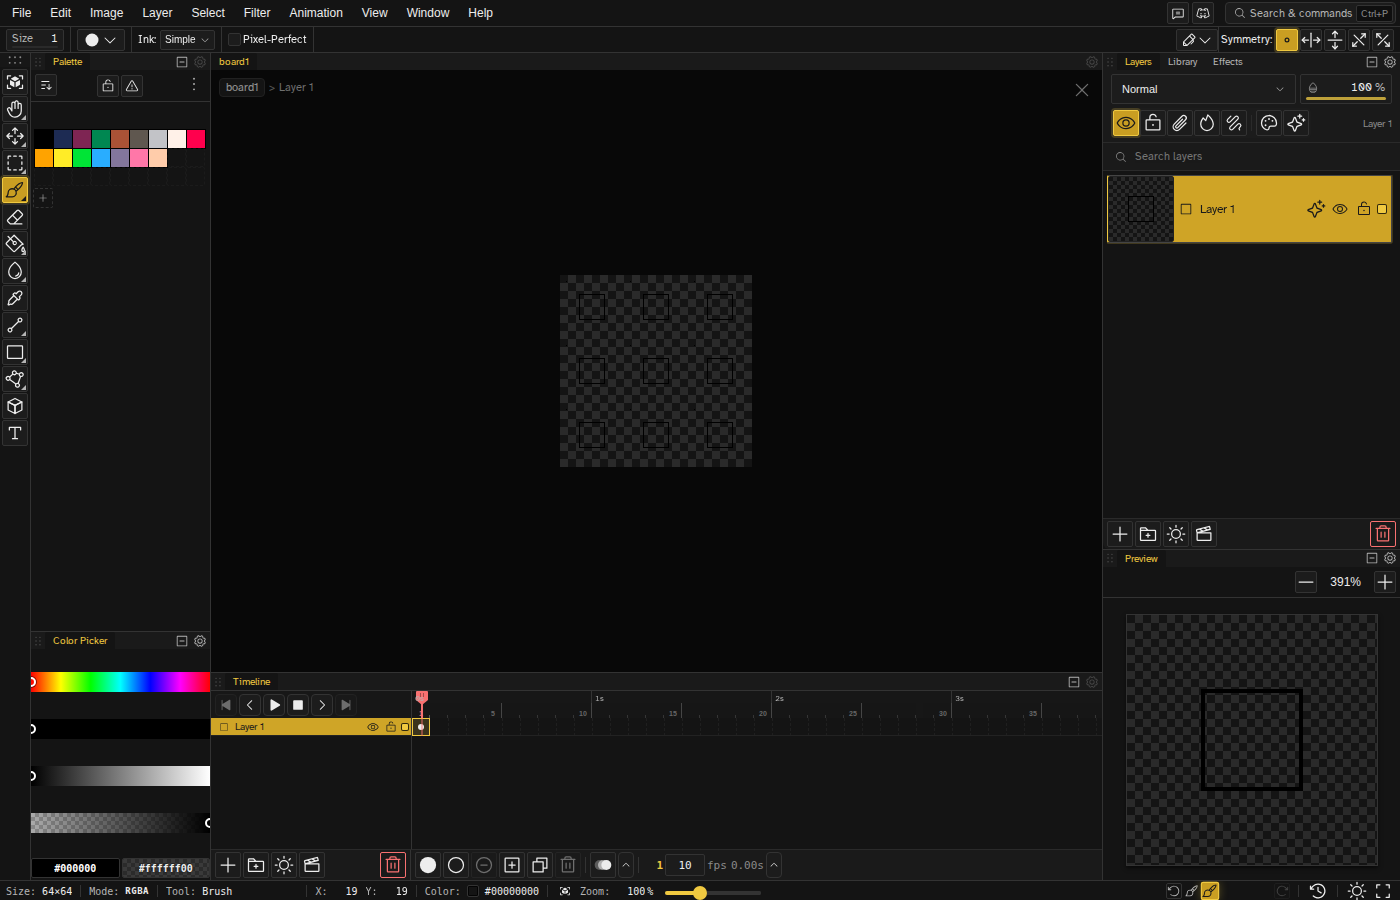Choose the rectangular marquee selection tool

[15, 163]
